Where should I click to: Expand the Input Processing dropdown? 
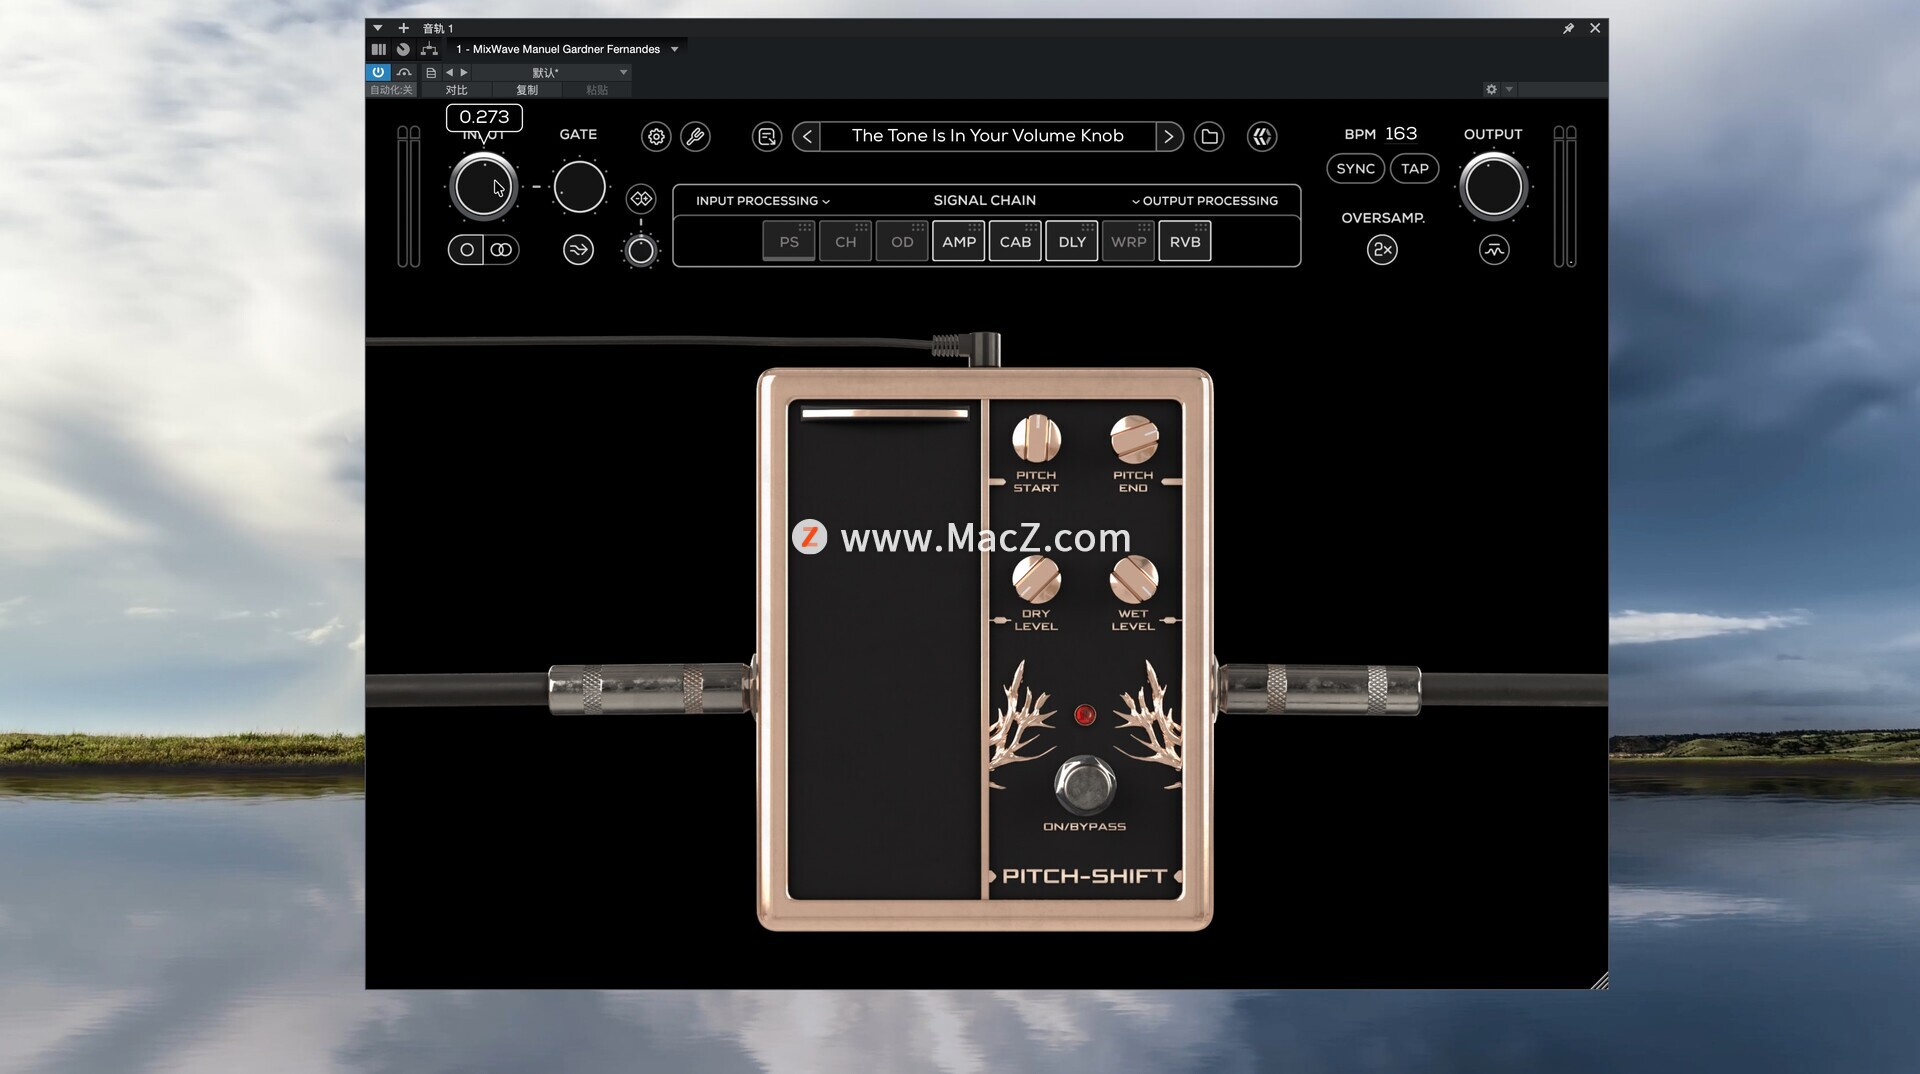click(762, 201)
